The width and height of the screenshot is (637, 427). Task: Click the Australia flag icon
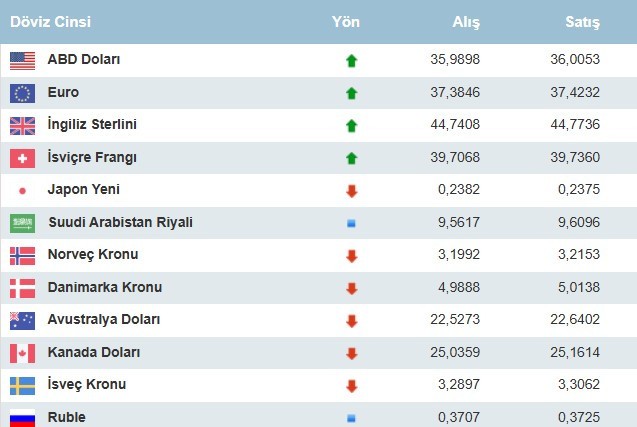tap(22, 321)
